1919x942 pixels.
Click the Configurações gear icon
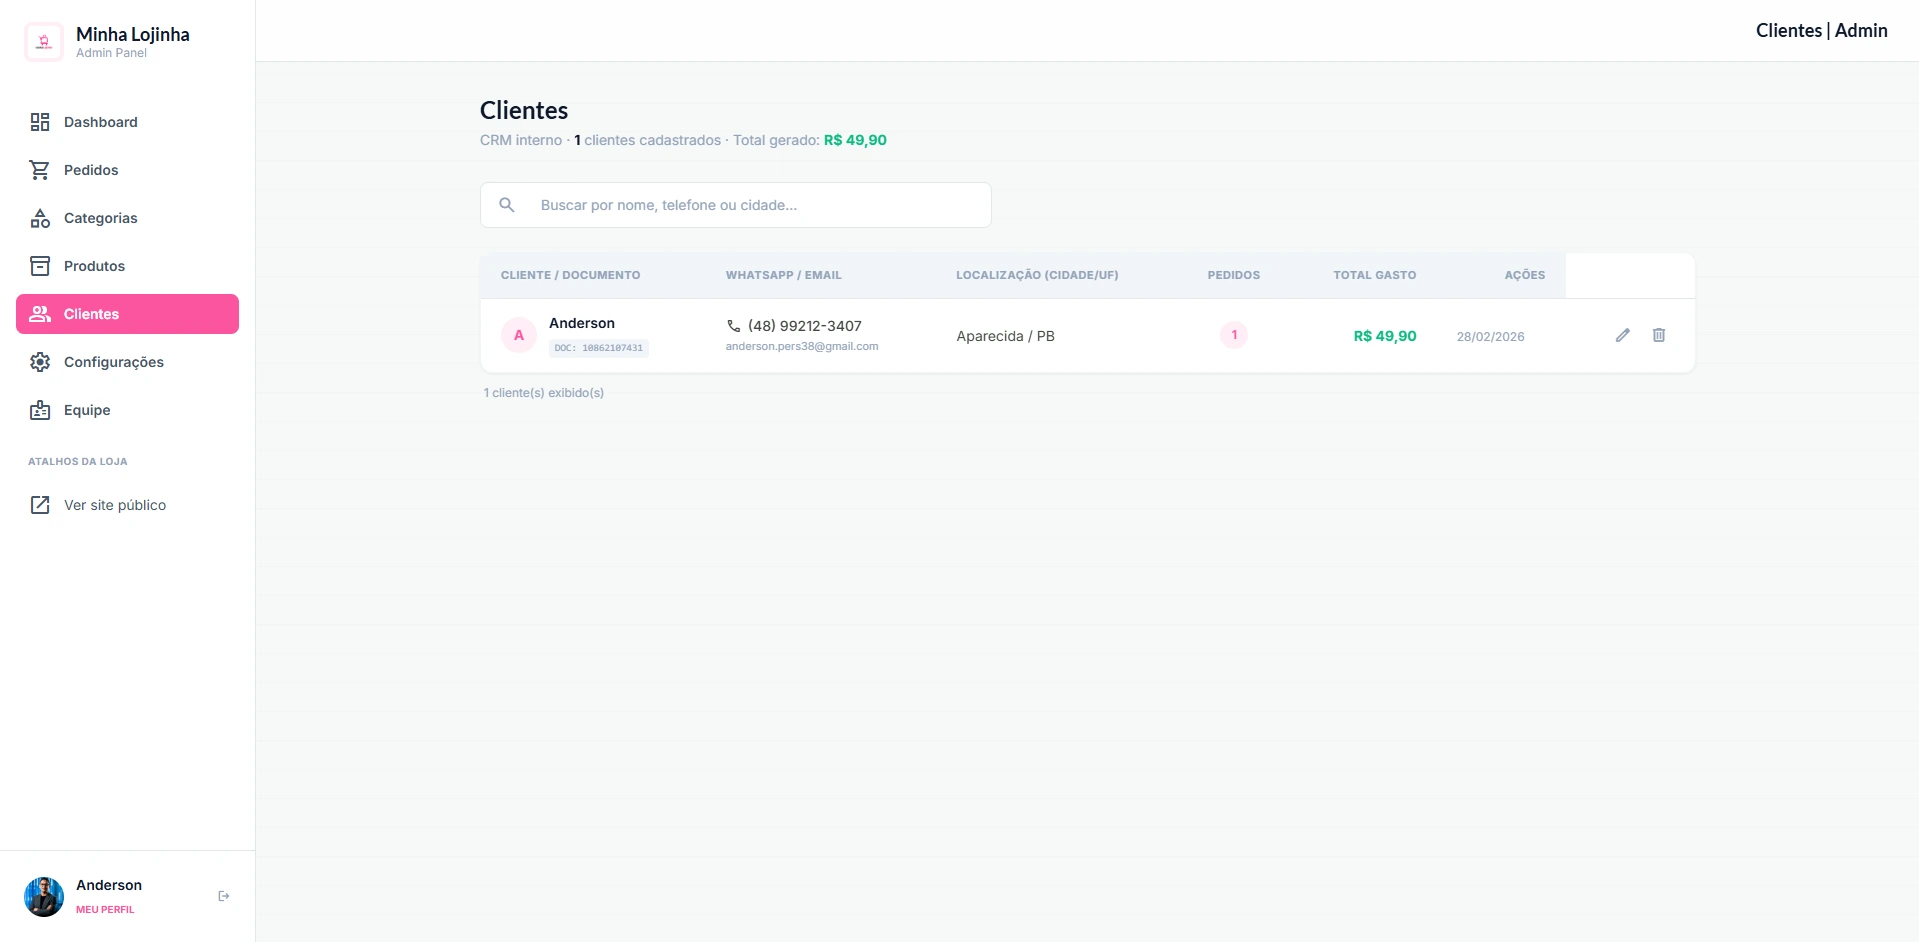pyautogui.click(x=40, y=362)
